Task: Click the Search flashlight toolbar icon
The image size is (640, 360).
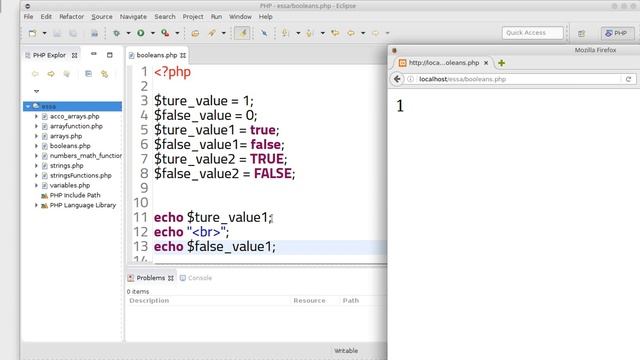Action: click(x=212, y=33)
